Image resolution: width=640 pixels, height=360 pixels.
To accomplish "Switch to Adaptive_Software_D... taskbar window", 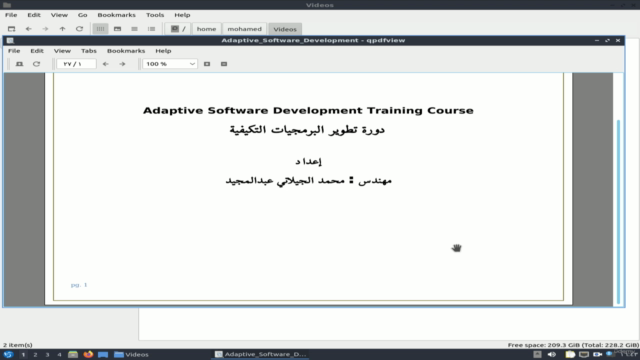I will [261, 354].
